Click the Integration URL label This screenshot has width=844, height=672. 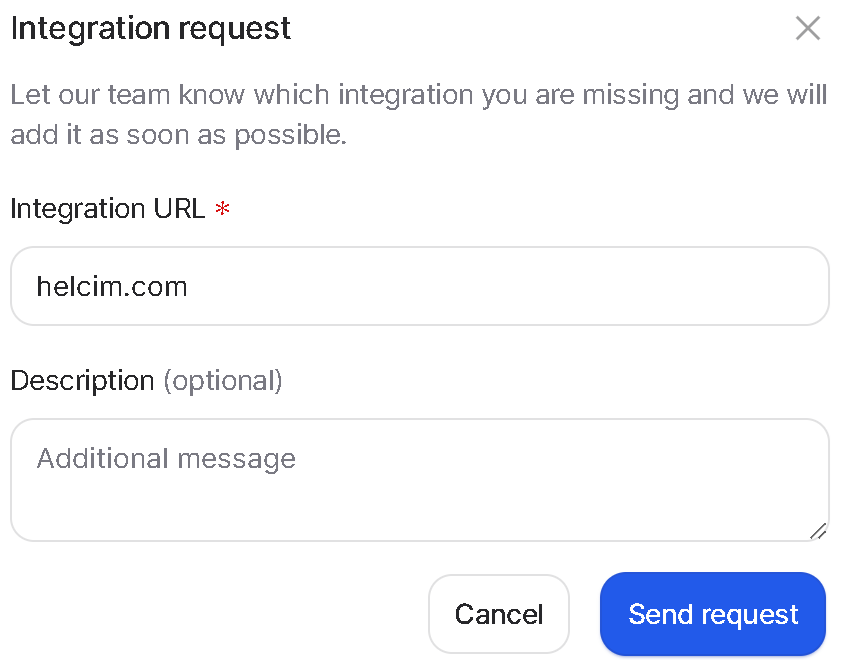pyautogui.click(x=108, y=208)
